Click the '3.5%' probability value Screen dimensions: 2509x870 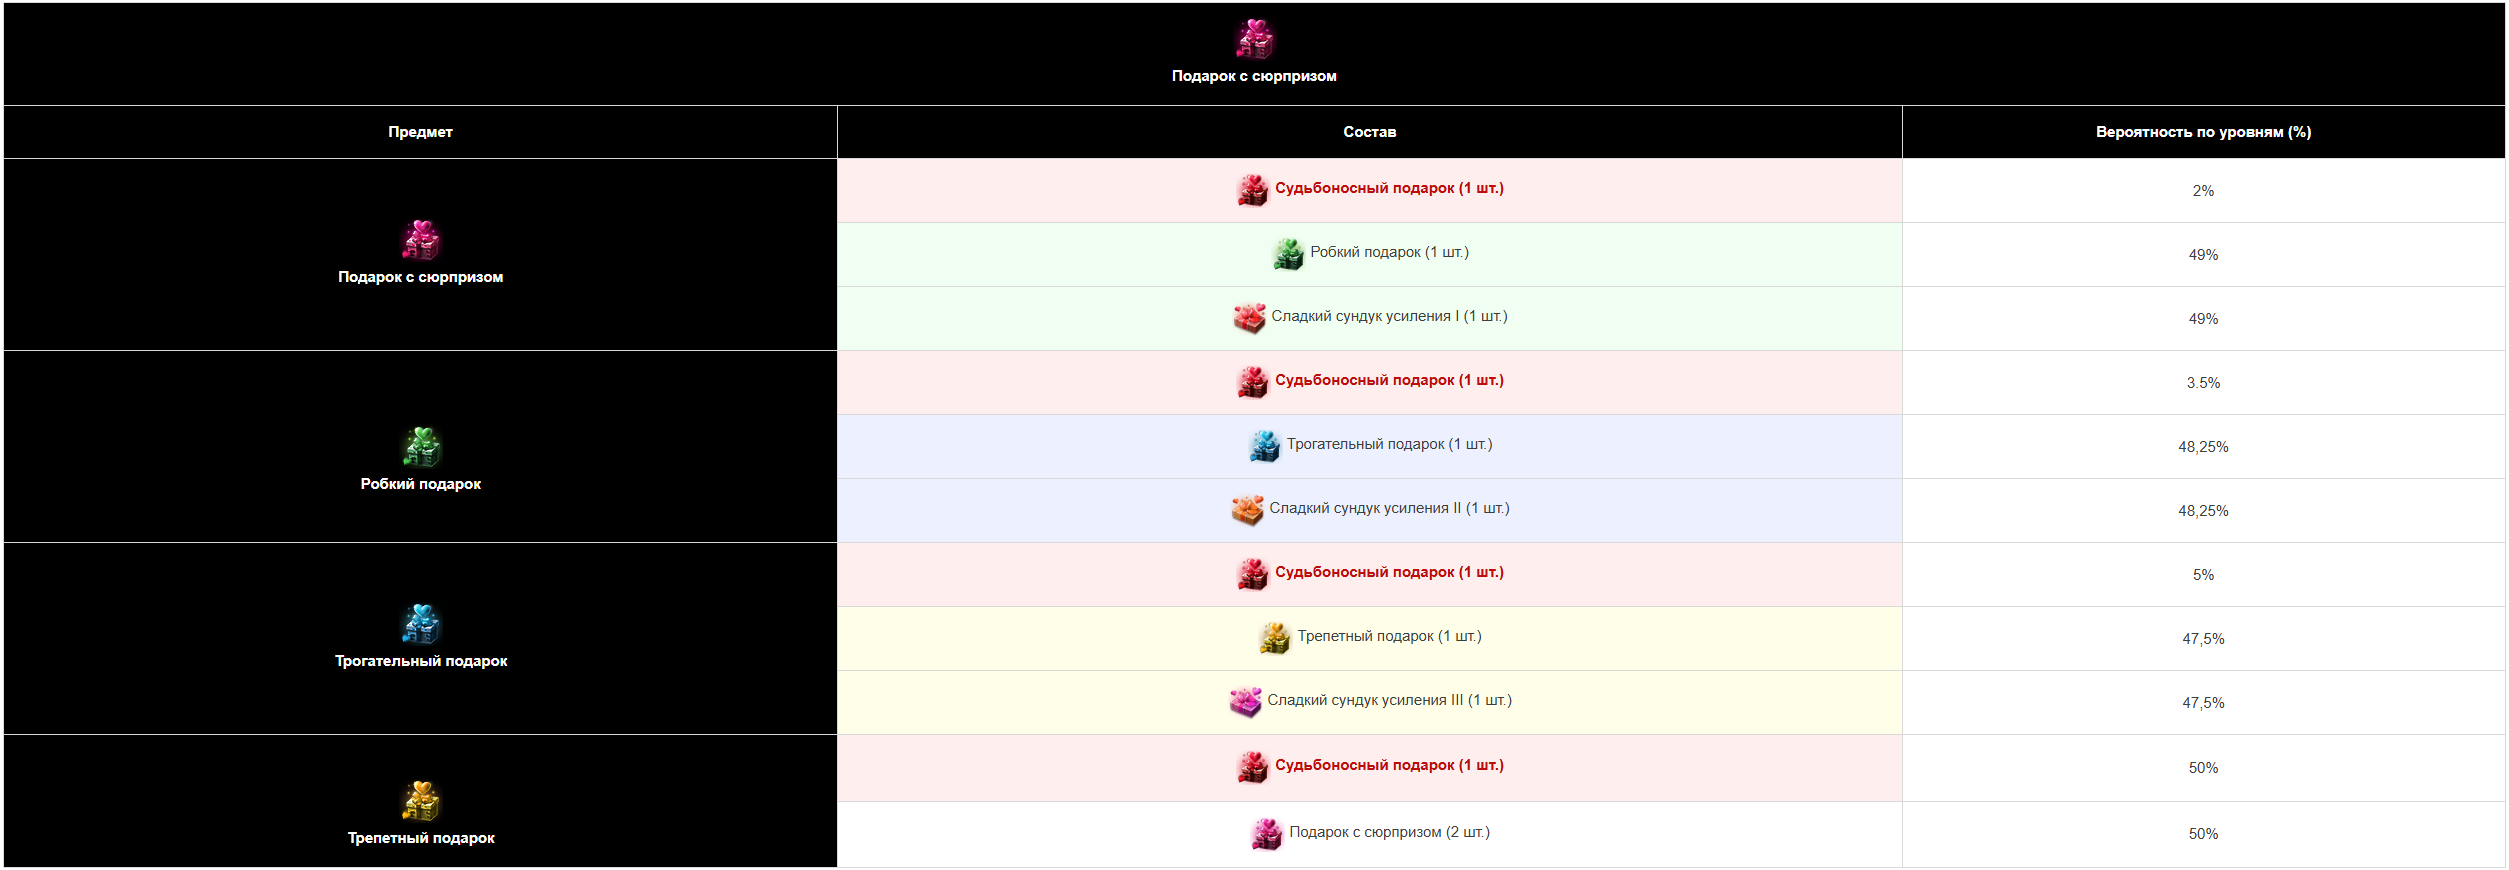2203,383
